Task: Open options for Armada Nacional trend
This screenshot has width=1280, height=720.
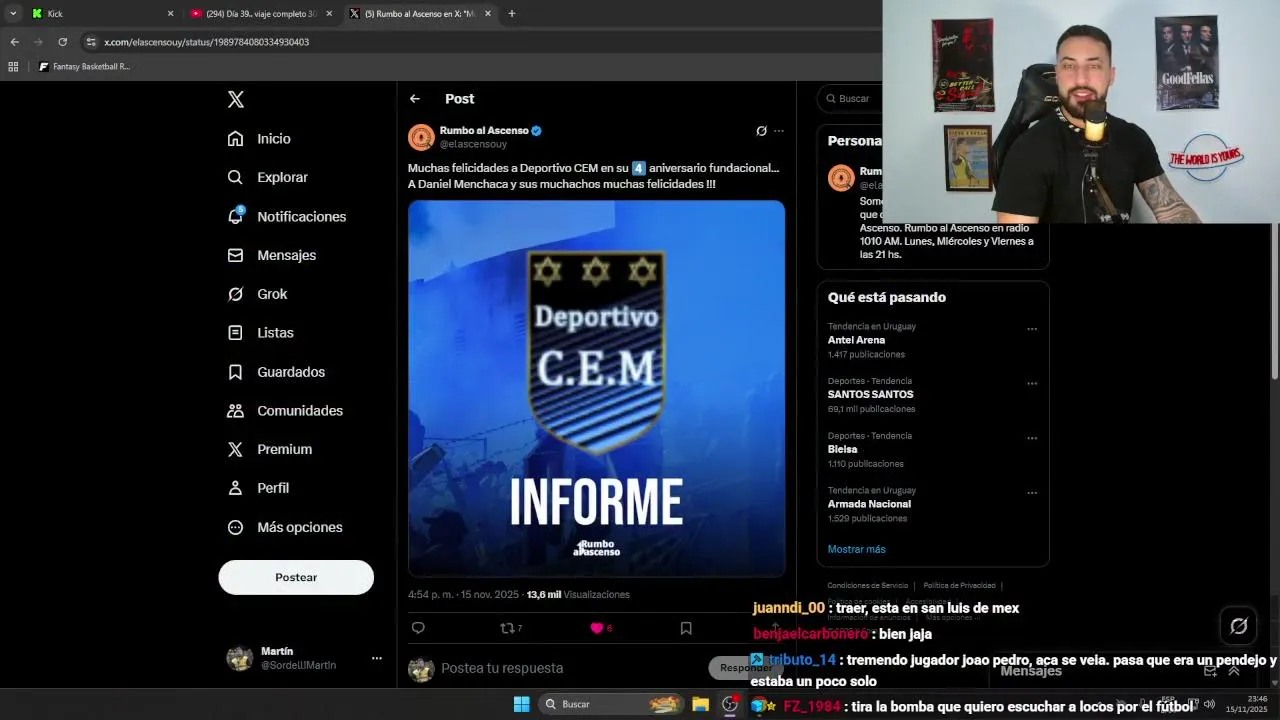Action: [1032, 493]
